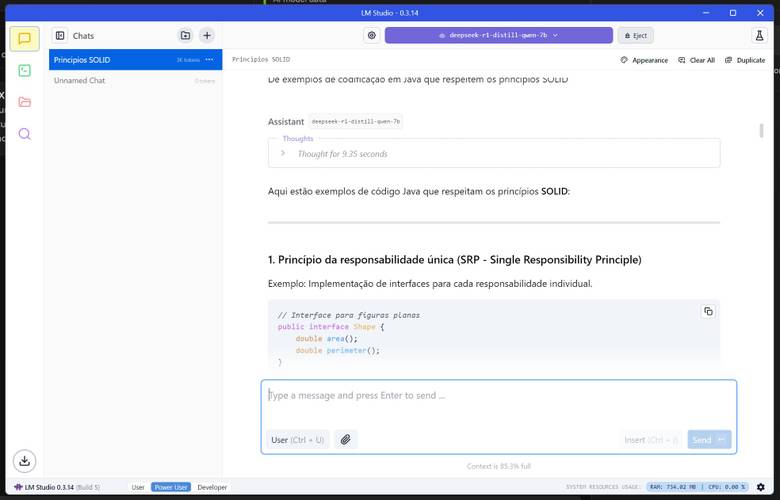Maximize the LM Studio window
This screenshot has height=500, width=780.
pyautogui.click(x=733, y=13)
